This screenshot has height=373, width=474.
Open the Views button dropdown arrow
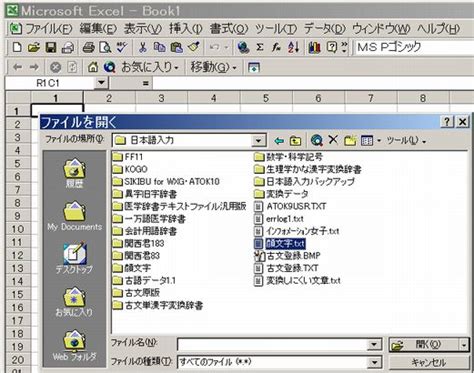click(379, 141)
